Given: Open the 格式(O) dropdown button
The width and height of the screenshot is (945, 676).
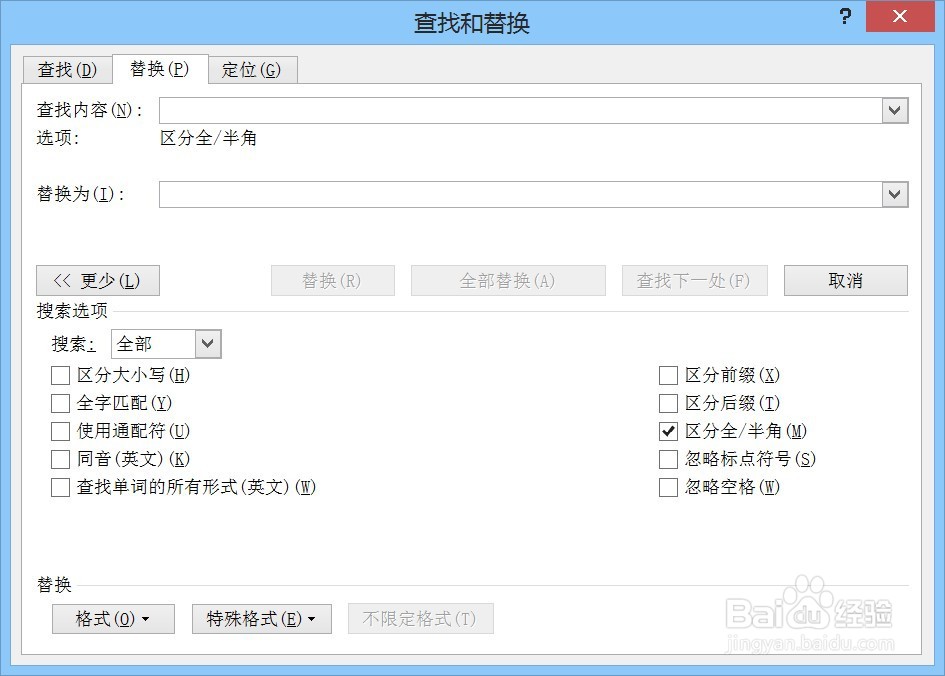Looking at the screenshot, I should tap(113, 619).
